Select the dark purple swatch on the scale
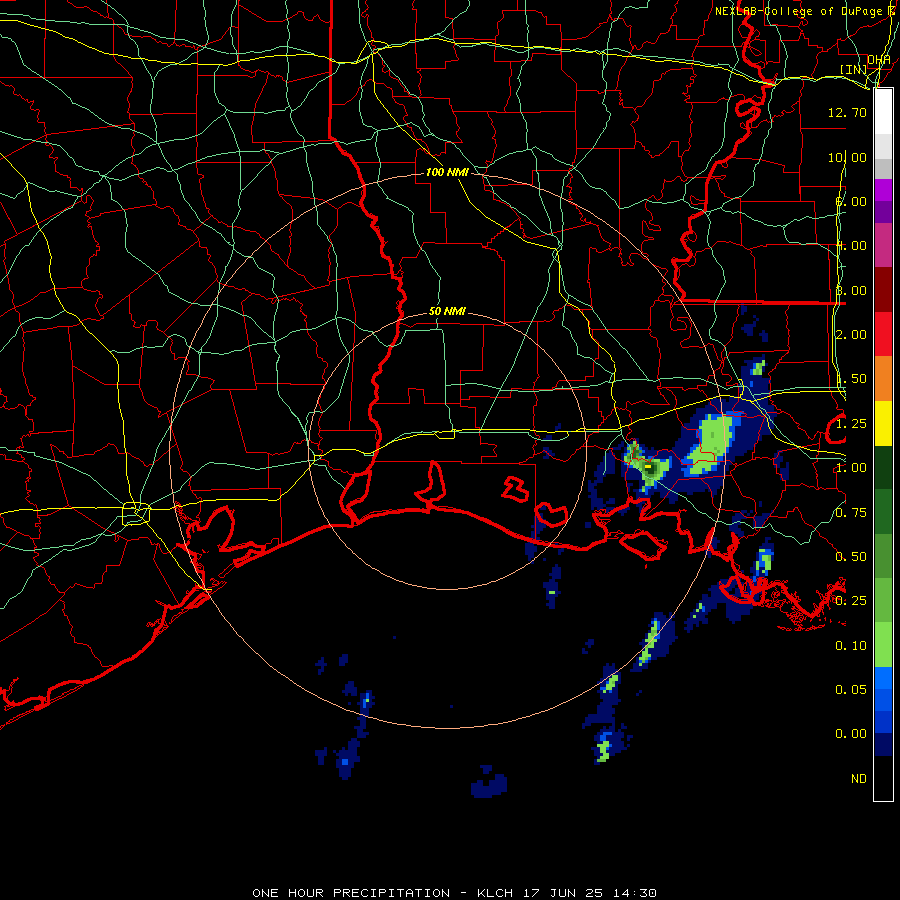Viewport: 900px width, 900px height. coord(883,212)
